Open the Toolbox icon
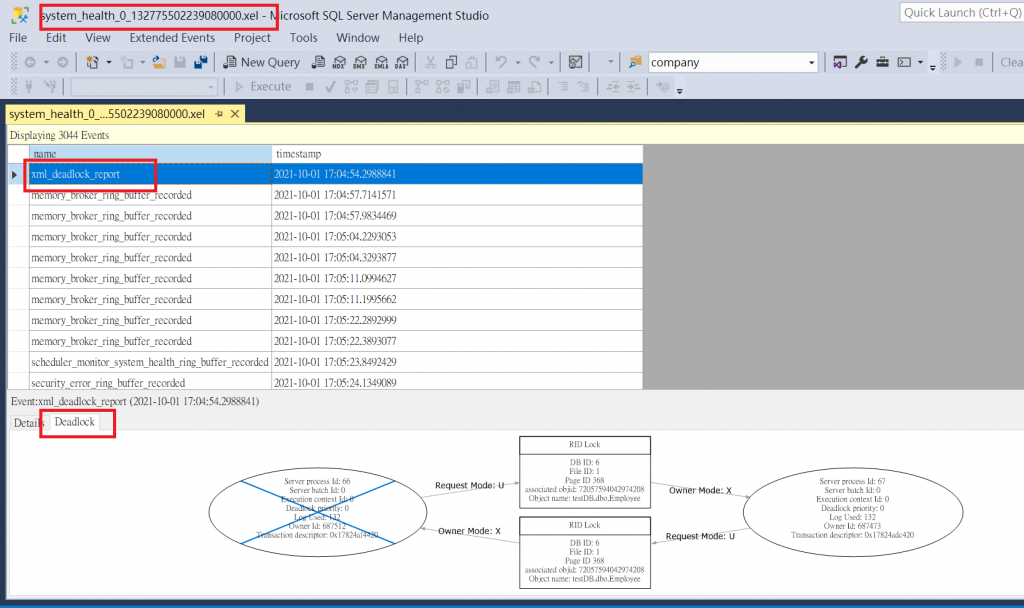 882,62
